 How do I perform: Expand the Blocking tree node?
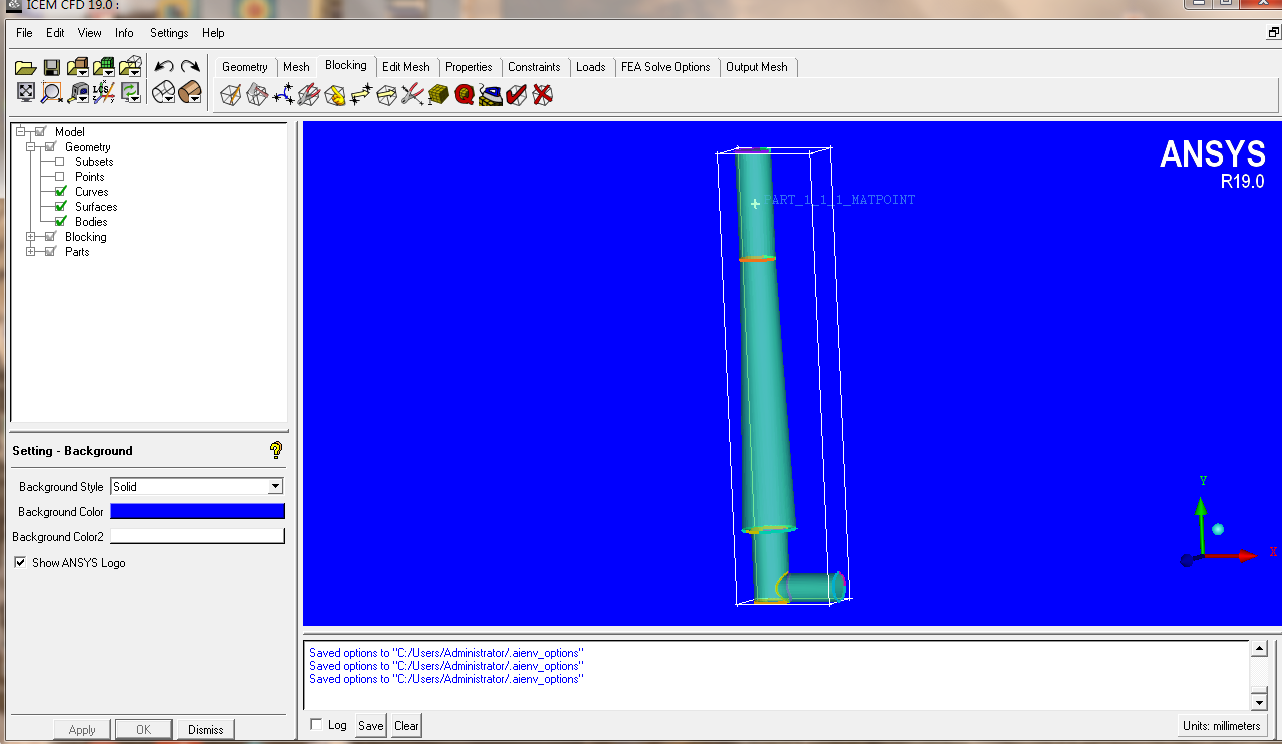(x=31, y=237)
